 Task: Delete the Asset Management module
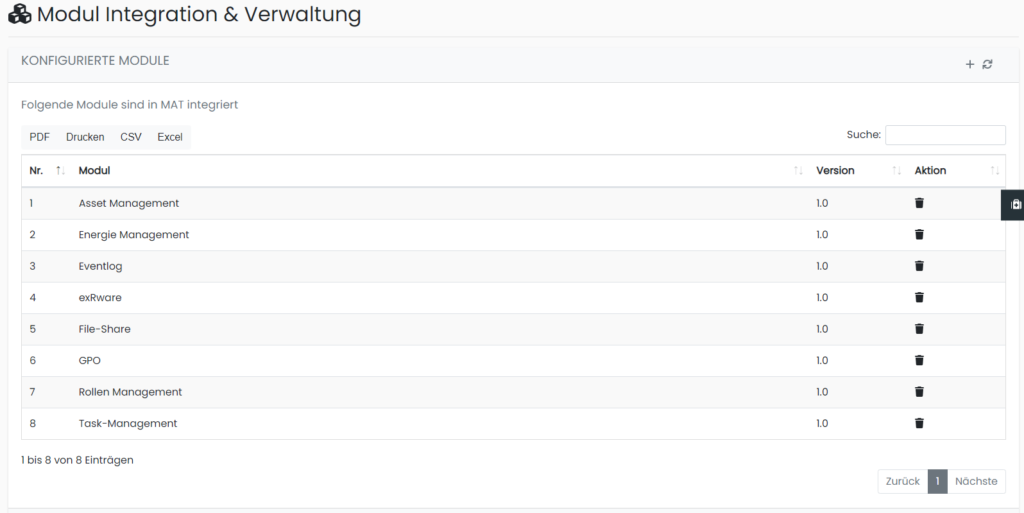click(919, 203)
